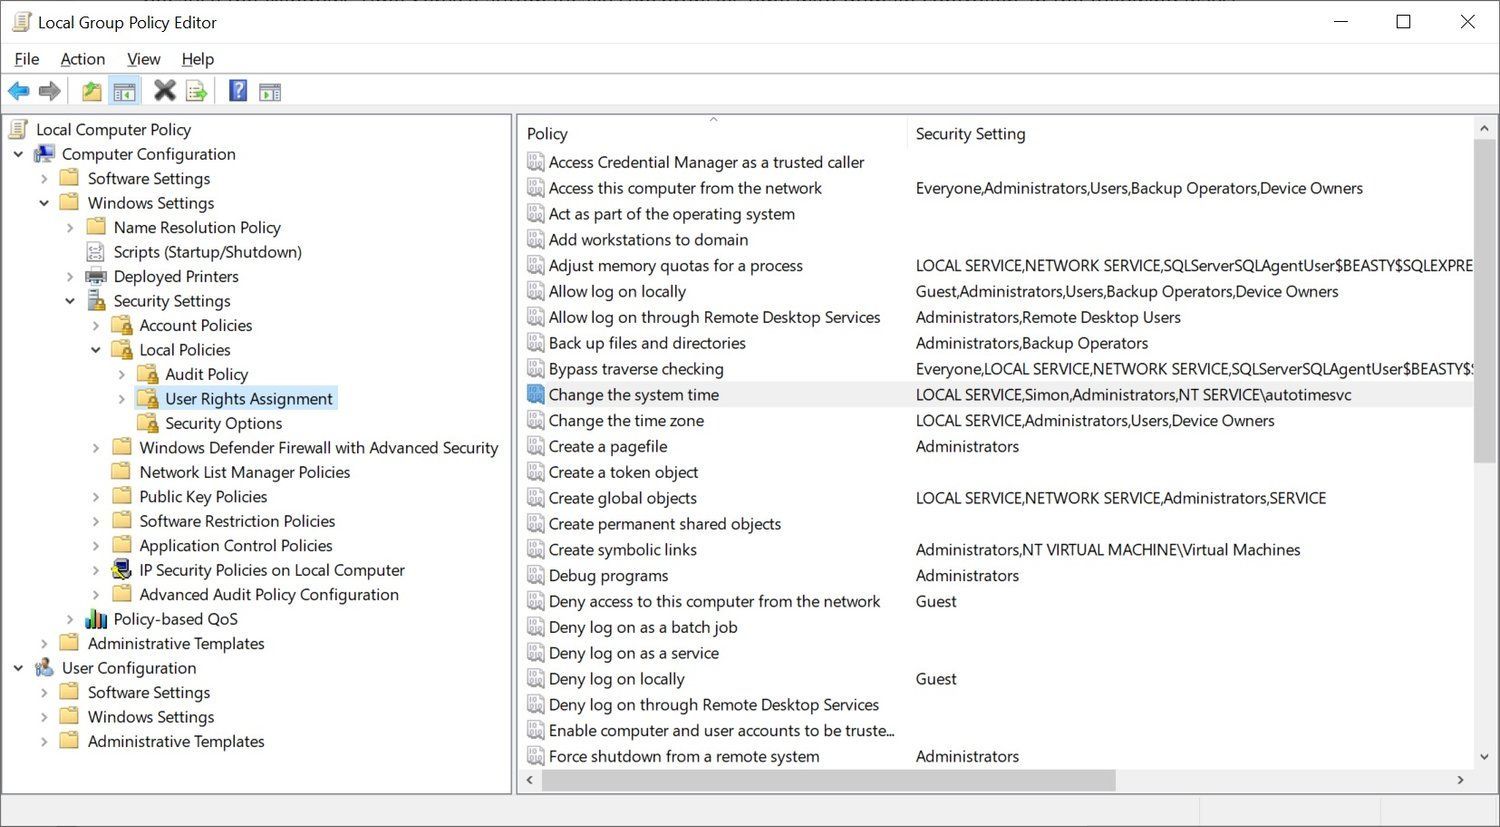Expand the Administrative Templates under Computer Configuration
The image size is (1500, 827).
pyautogui.click(x=44, y=644)
